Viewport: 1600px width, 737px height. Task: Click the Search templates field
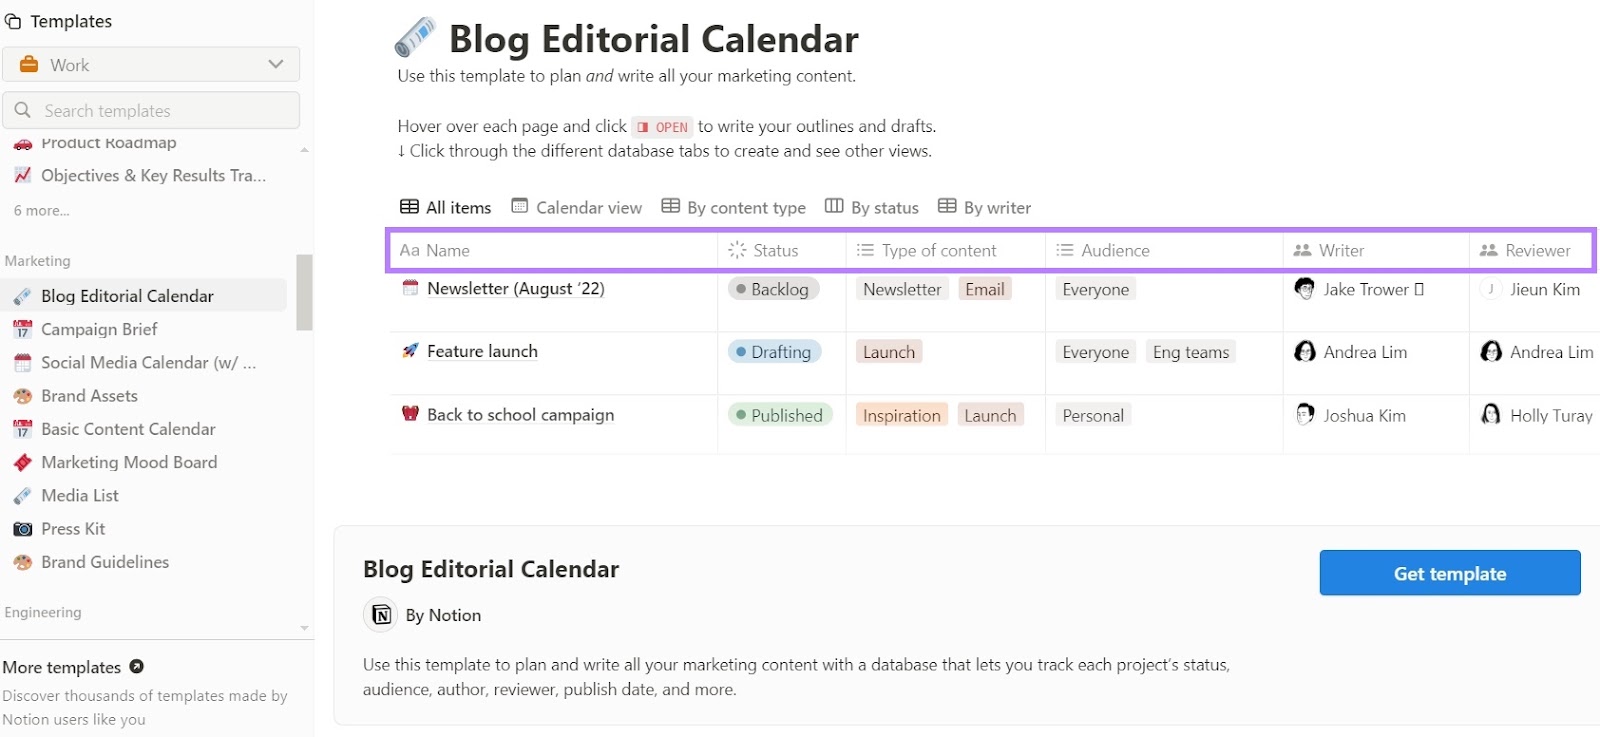[151, 110]
